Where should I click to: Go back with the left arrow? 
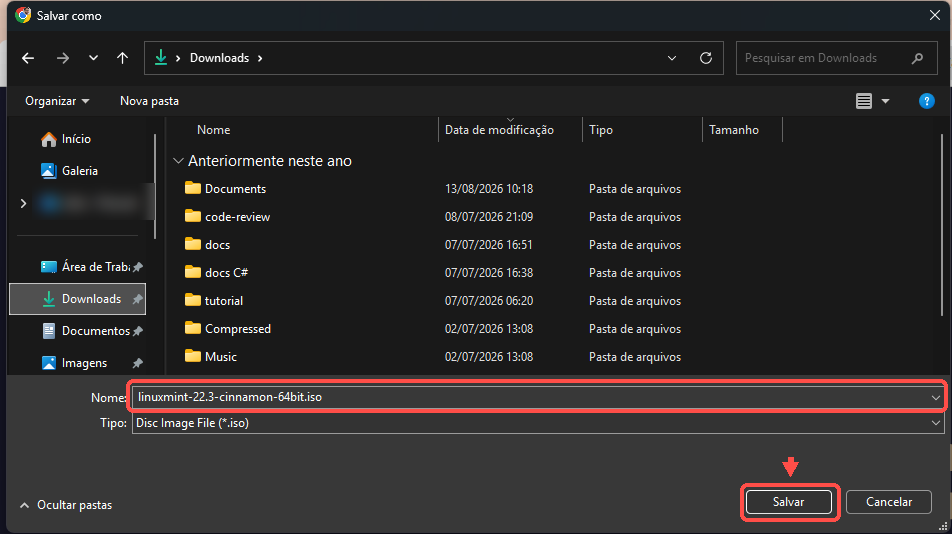coord(28,58)
